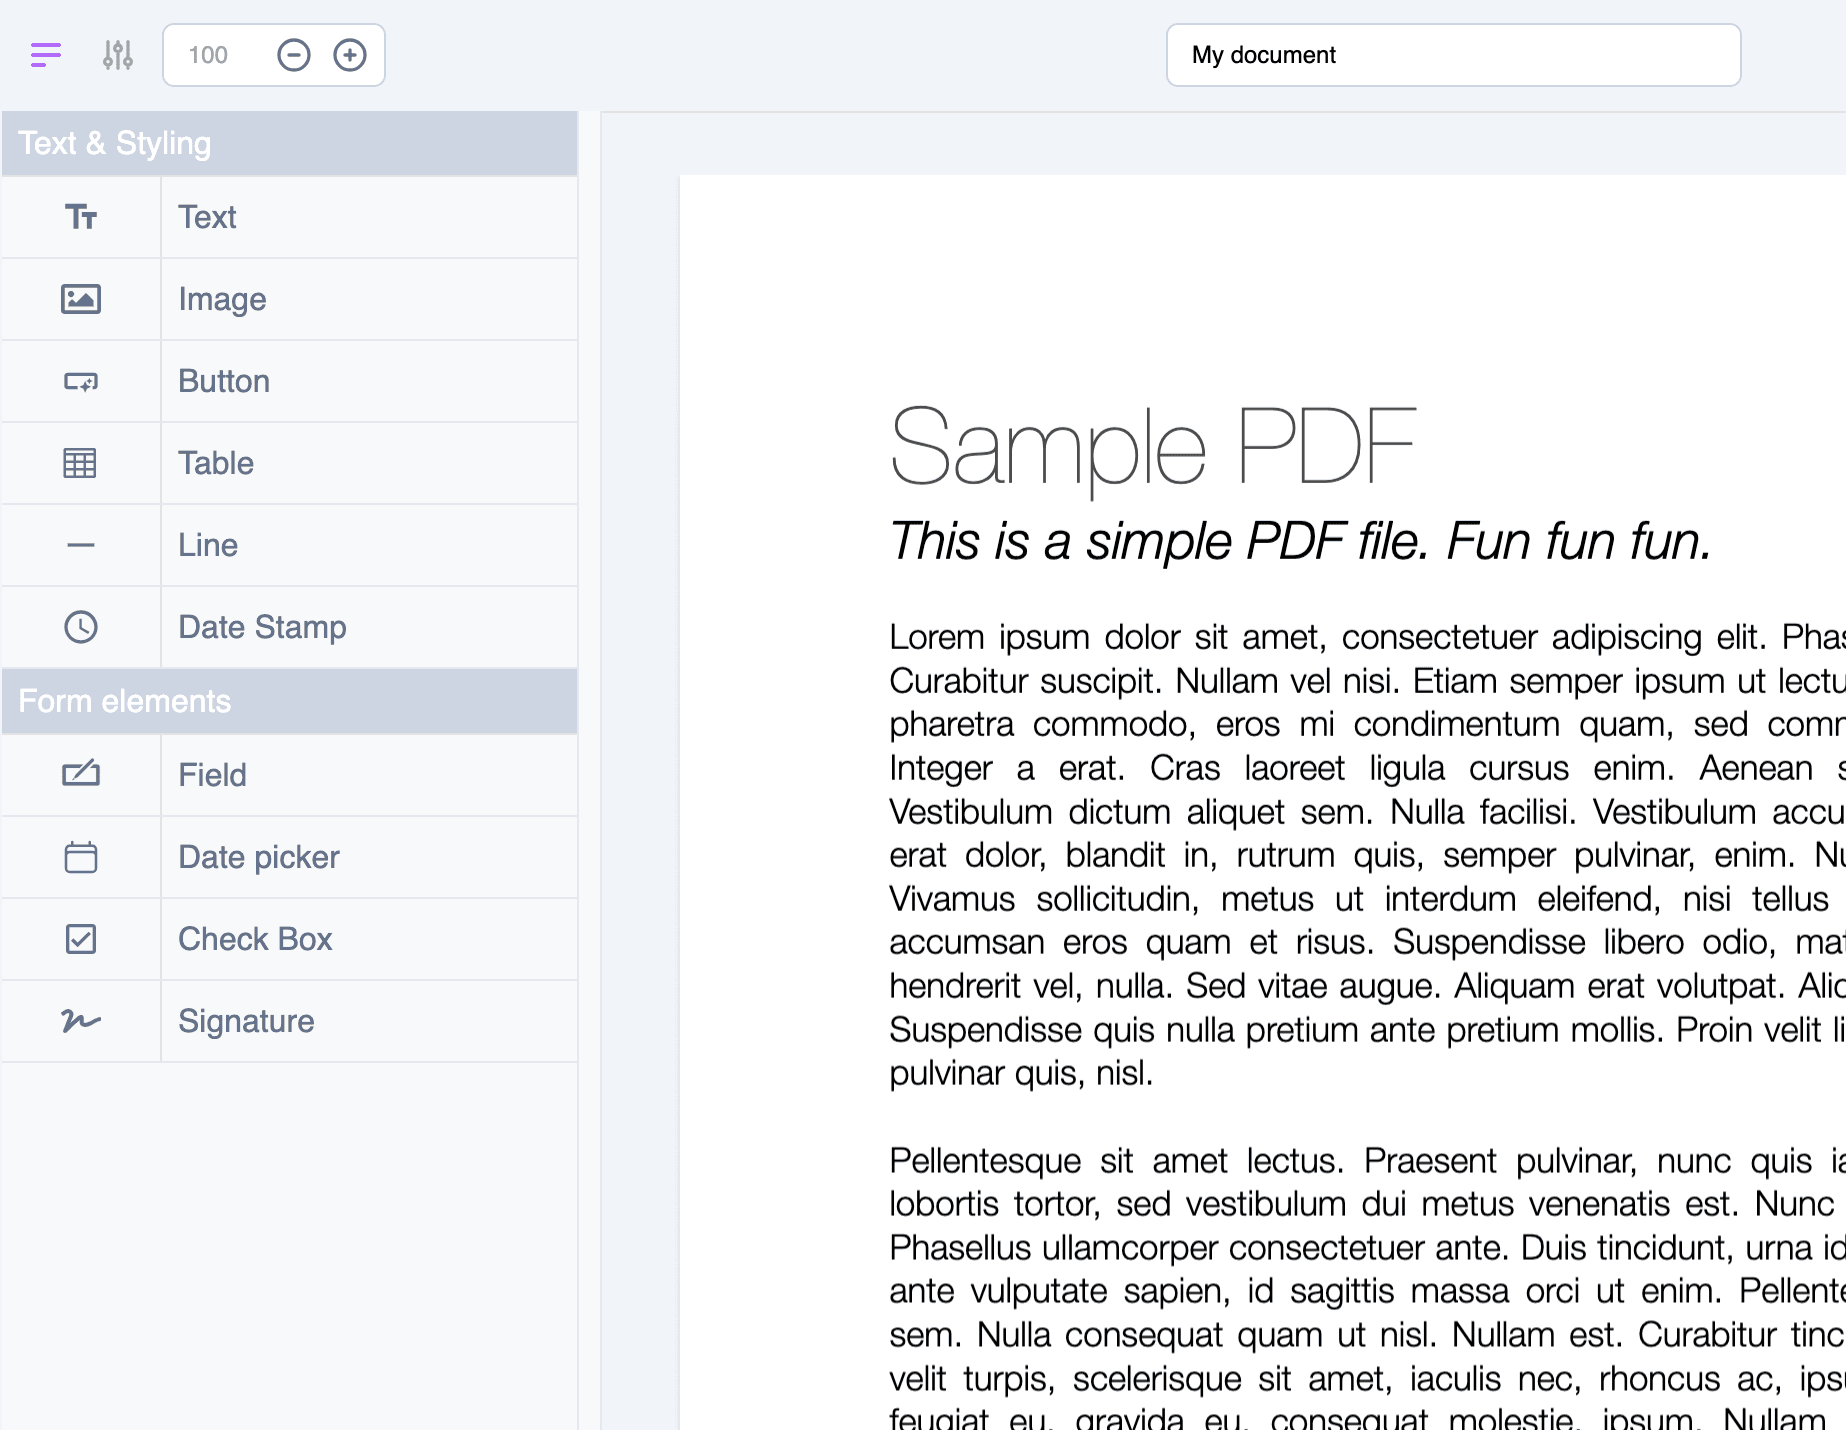Choose the Field label under Form elements
1846x1430 pixels.
tap(212, 775)
